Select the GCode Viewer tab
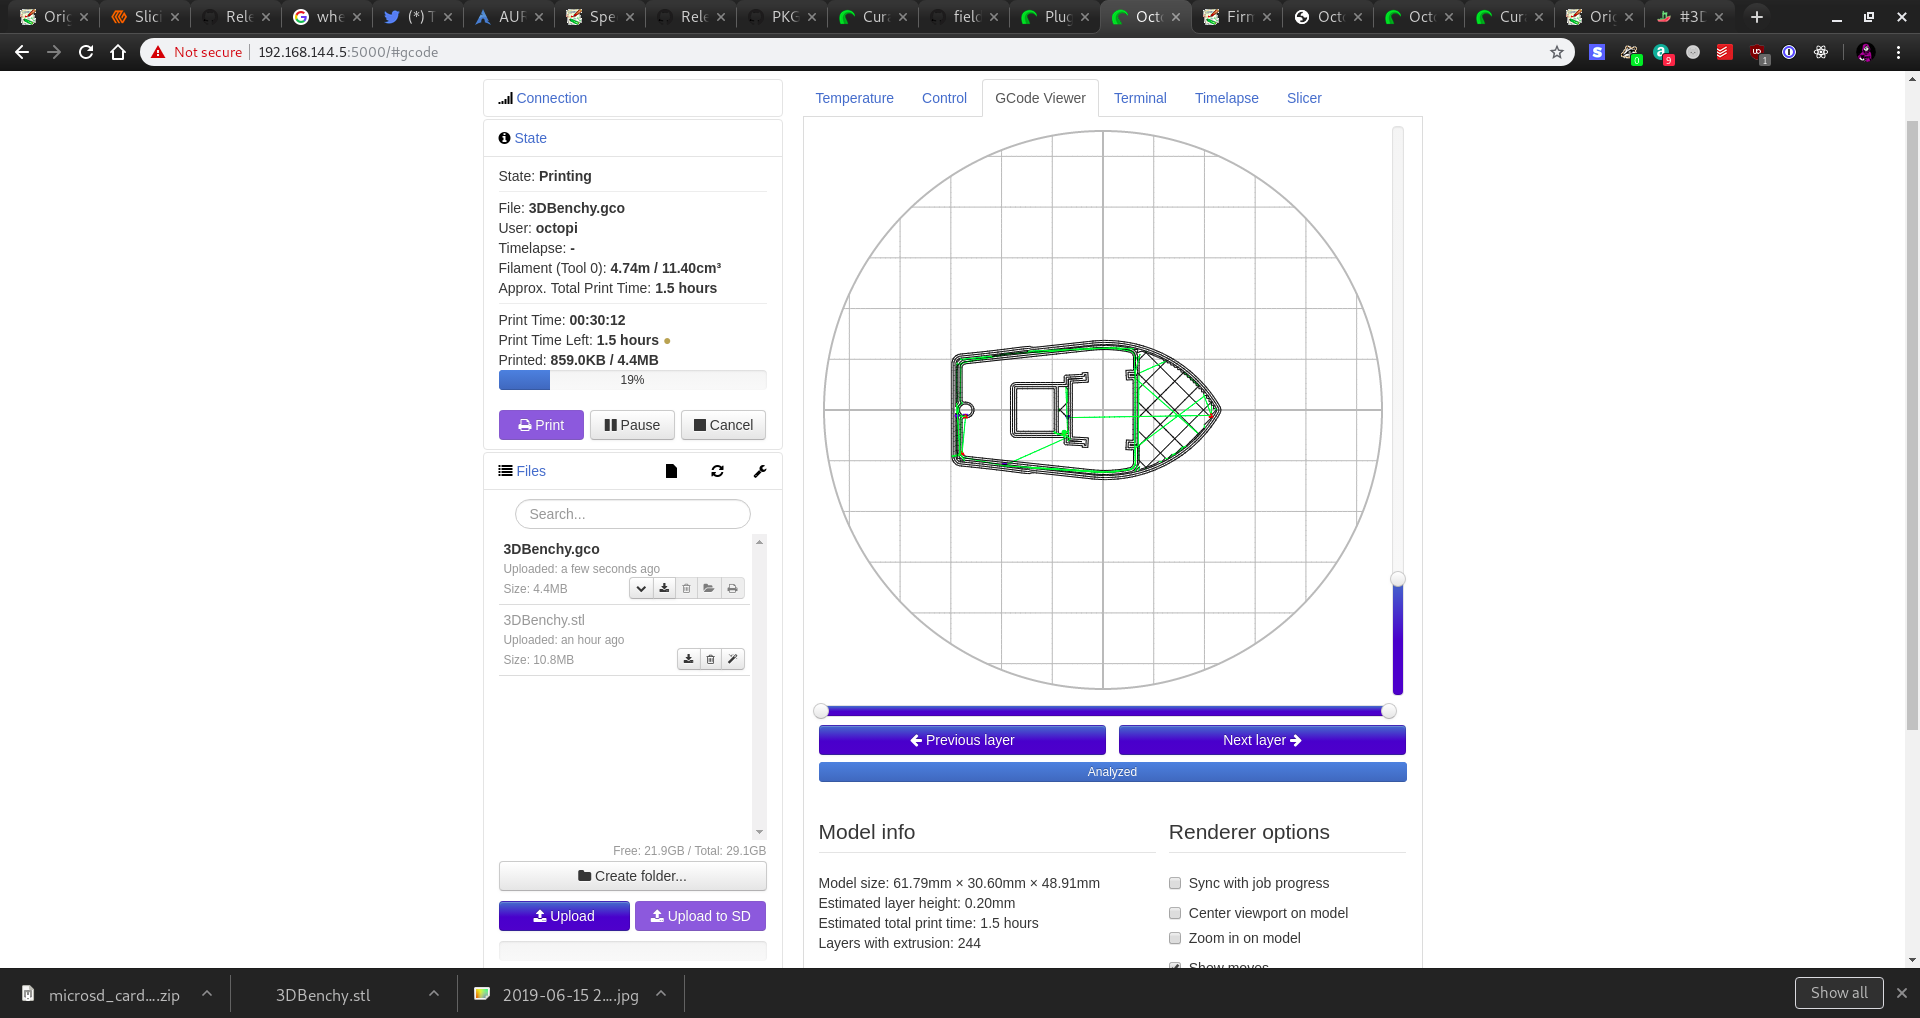The image size is (1920, 1018). pyautogui.click(x=1040, y=98)
